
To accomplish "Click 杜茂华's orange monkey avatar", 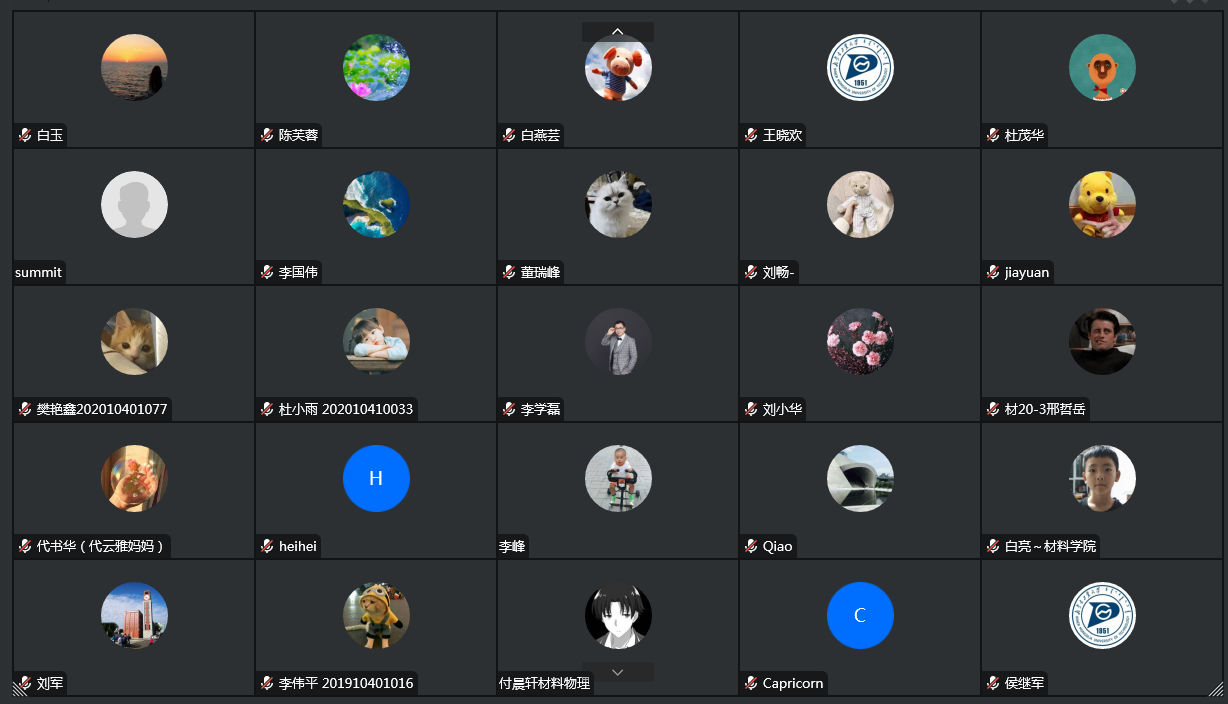I will click(x=1102, y=67).
